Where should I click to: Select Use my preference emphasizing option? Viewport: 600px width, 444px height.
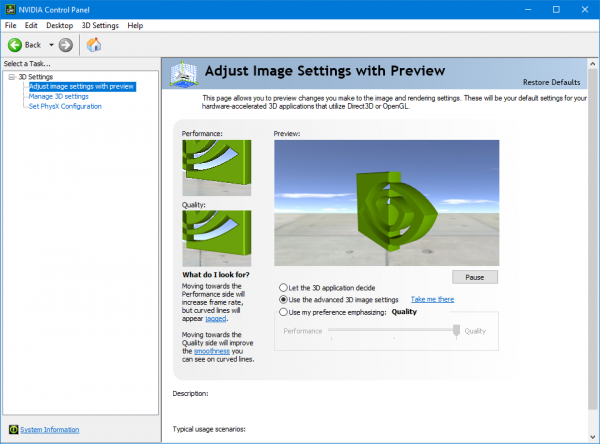(283, 312)
